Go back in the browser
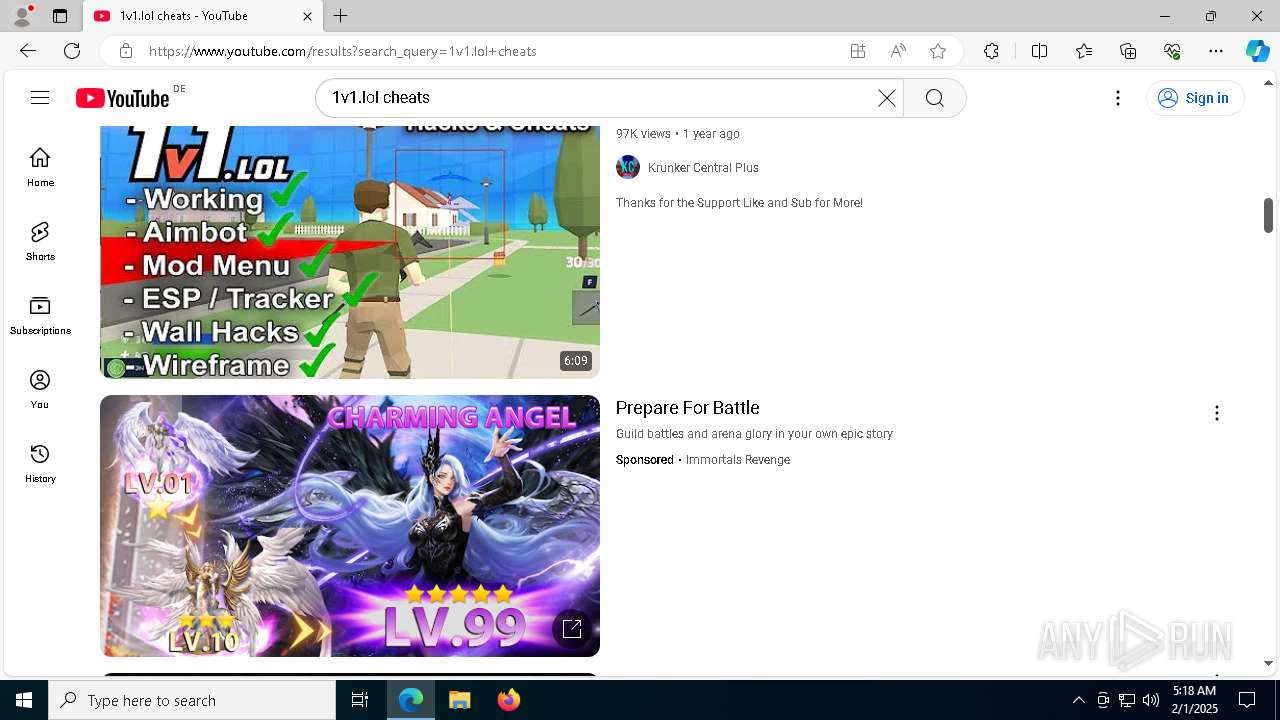This screenshot has height=720, width=1280. 28,51
